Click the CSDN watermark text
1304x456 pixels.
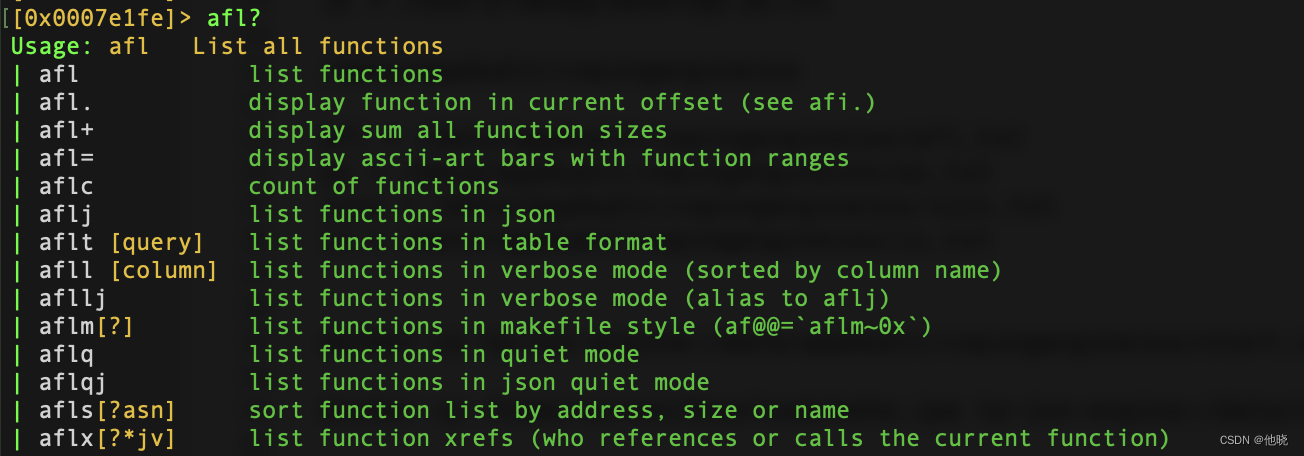pos(1257,440)
